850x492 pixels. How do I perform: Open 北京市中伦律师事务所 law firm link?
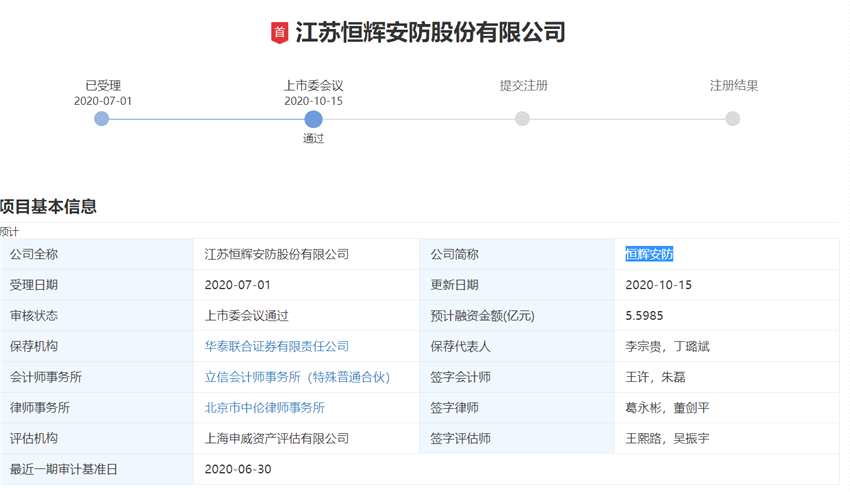(x=265, y=407)
